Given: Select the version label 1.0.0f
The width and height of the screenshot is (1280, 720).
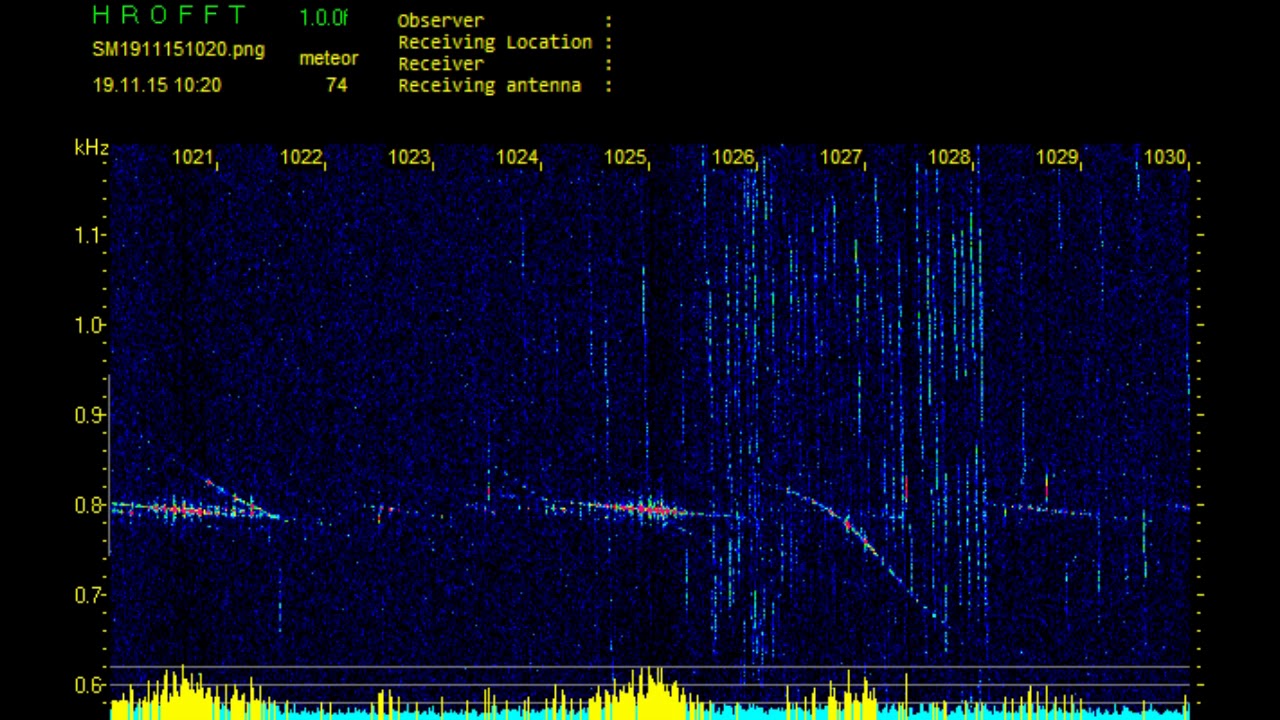Looking at the screenshot, I should (323, 18).
